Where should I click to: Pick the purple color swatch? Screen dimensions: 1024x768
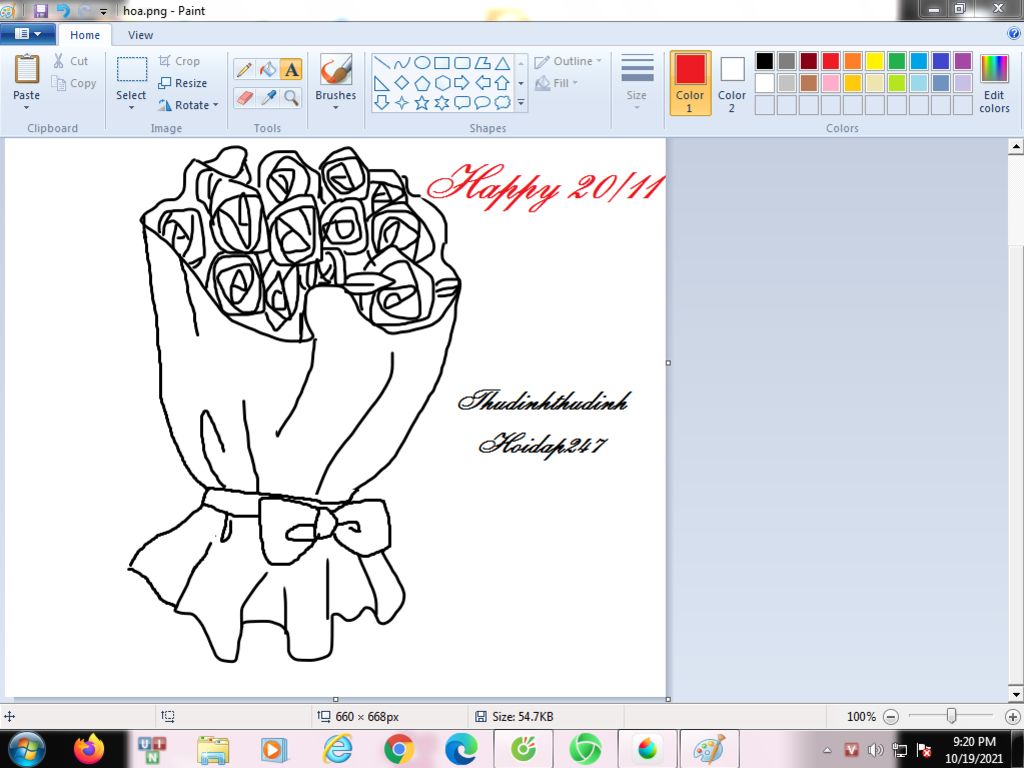[963, 61]
